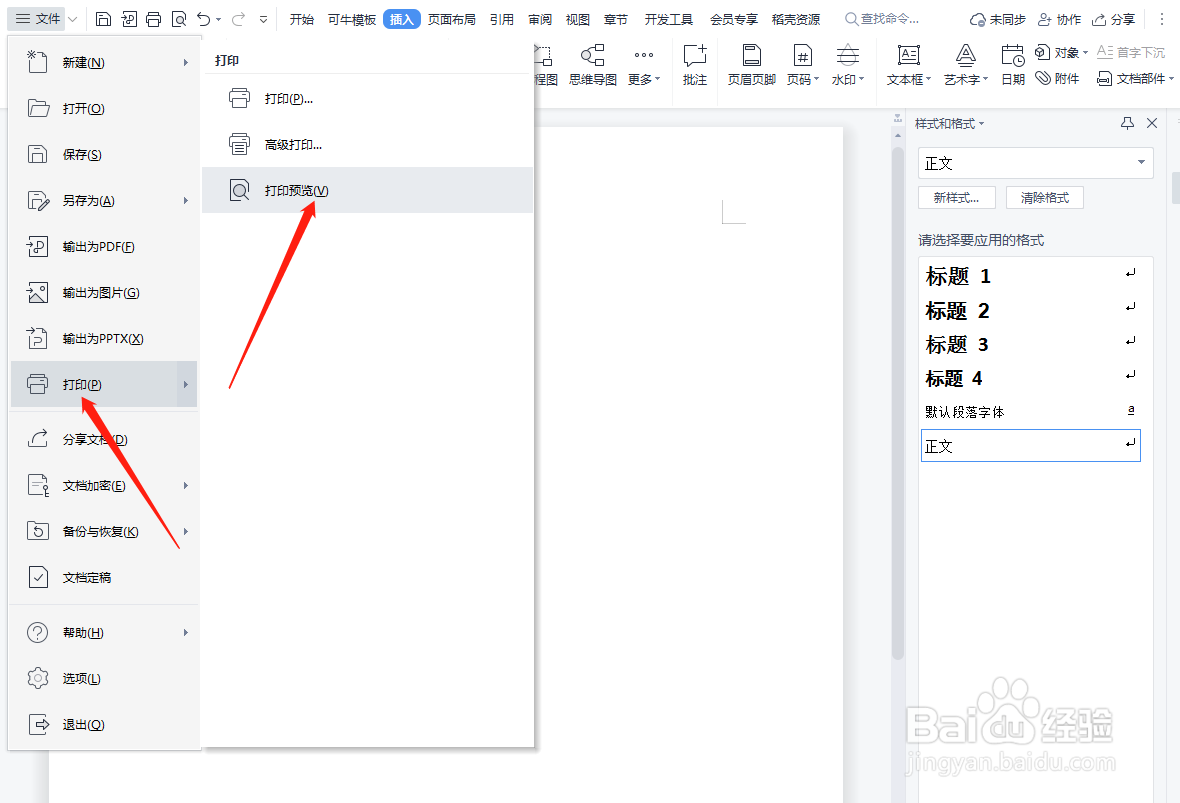The height and width of the screenshot is (803, 1180).
Task: Click the Save icon in quick toolbar
Action: click(x=104, y=19)
